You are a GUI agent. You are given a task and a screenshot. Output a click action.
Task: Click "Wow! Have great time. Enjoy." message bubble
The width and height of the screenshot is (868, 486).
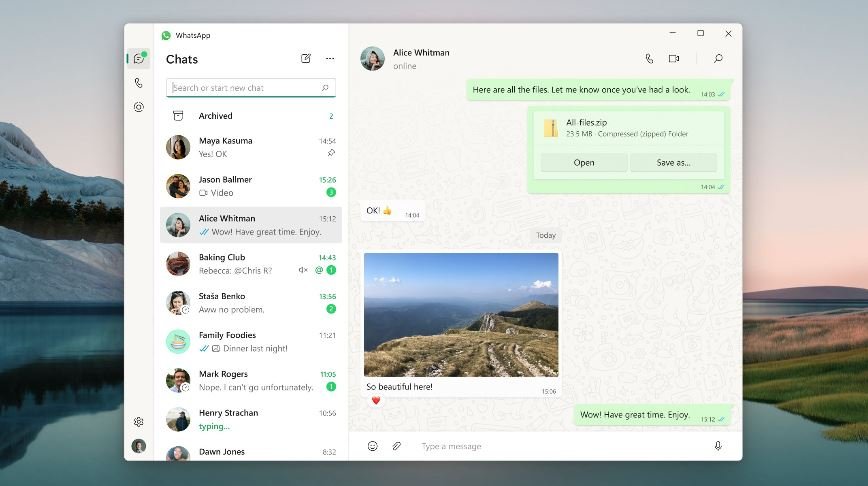coord(652,415)
